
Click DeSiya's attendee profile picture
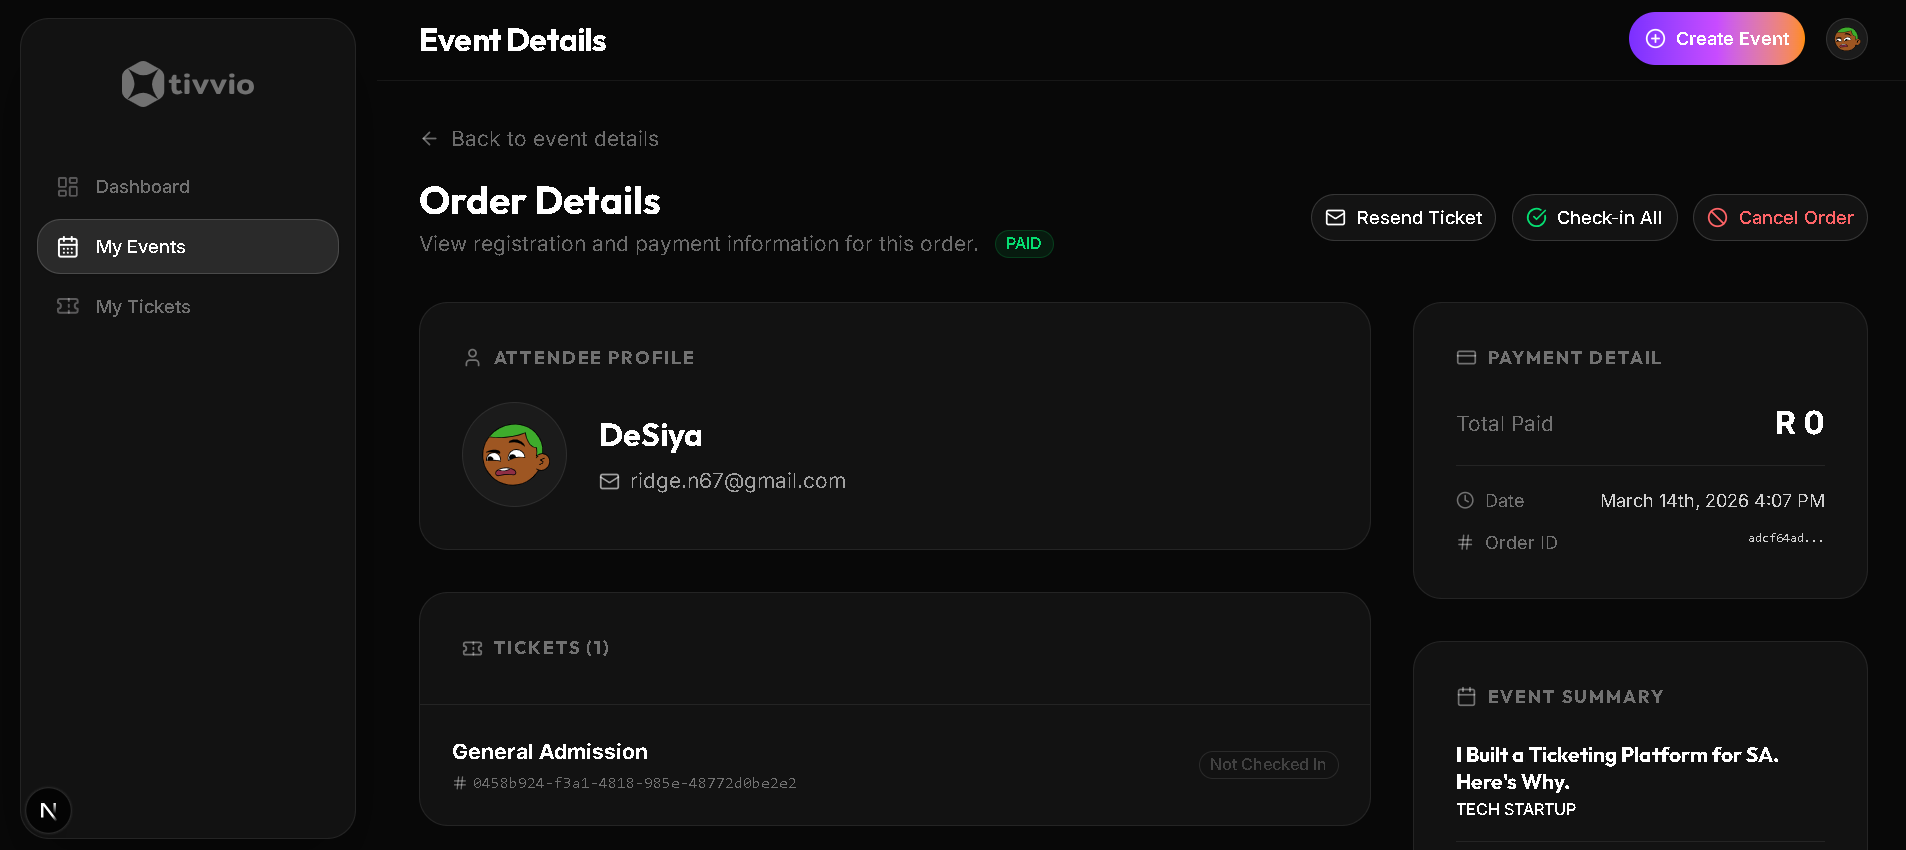514,455
